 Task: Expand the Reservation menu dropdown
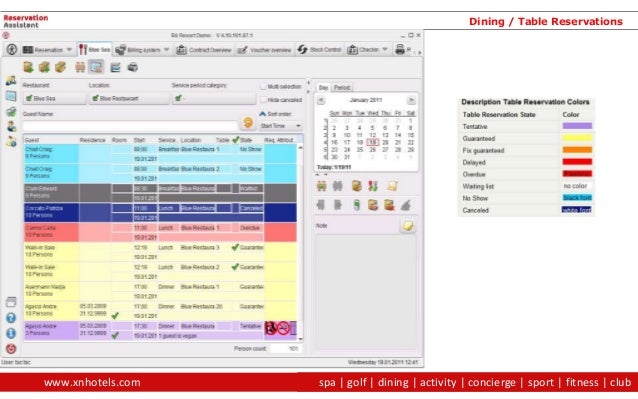[69, 50]
